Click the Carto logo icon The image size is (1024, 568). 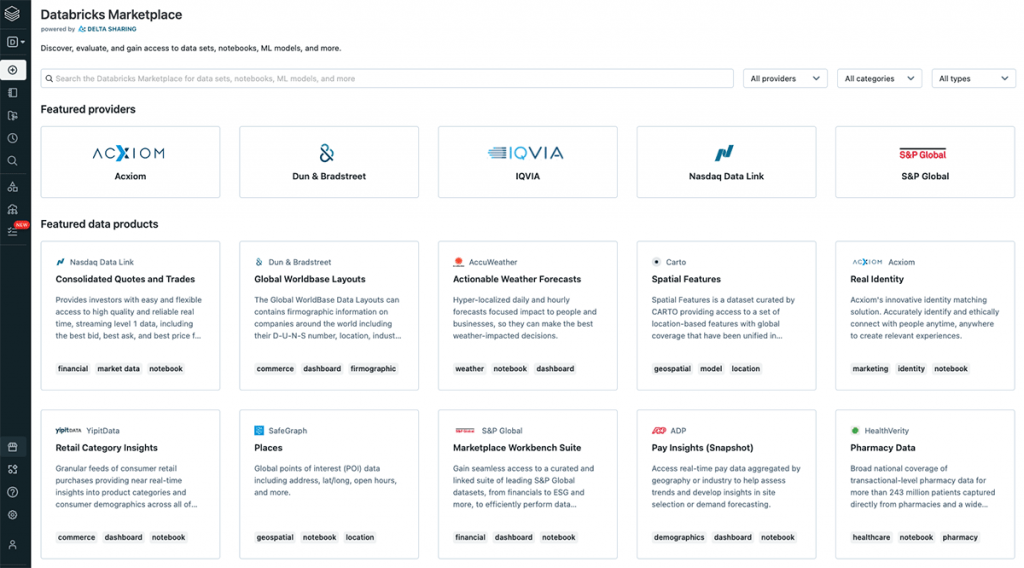(656, 262)
